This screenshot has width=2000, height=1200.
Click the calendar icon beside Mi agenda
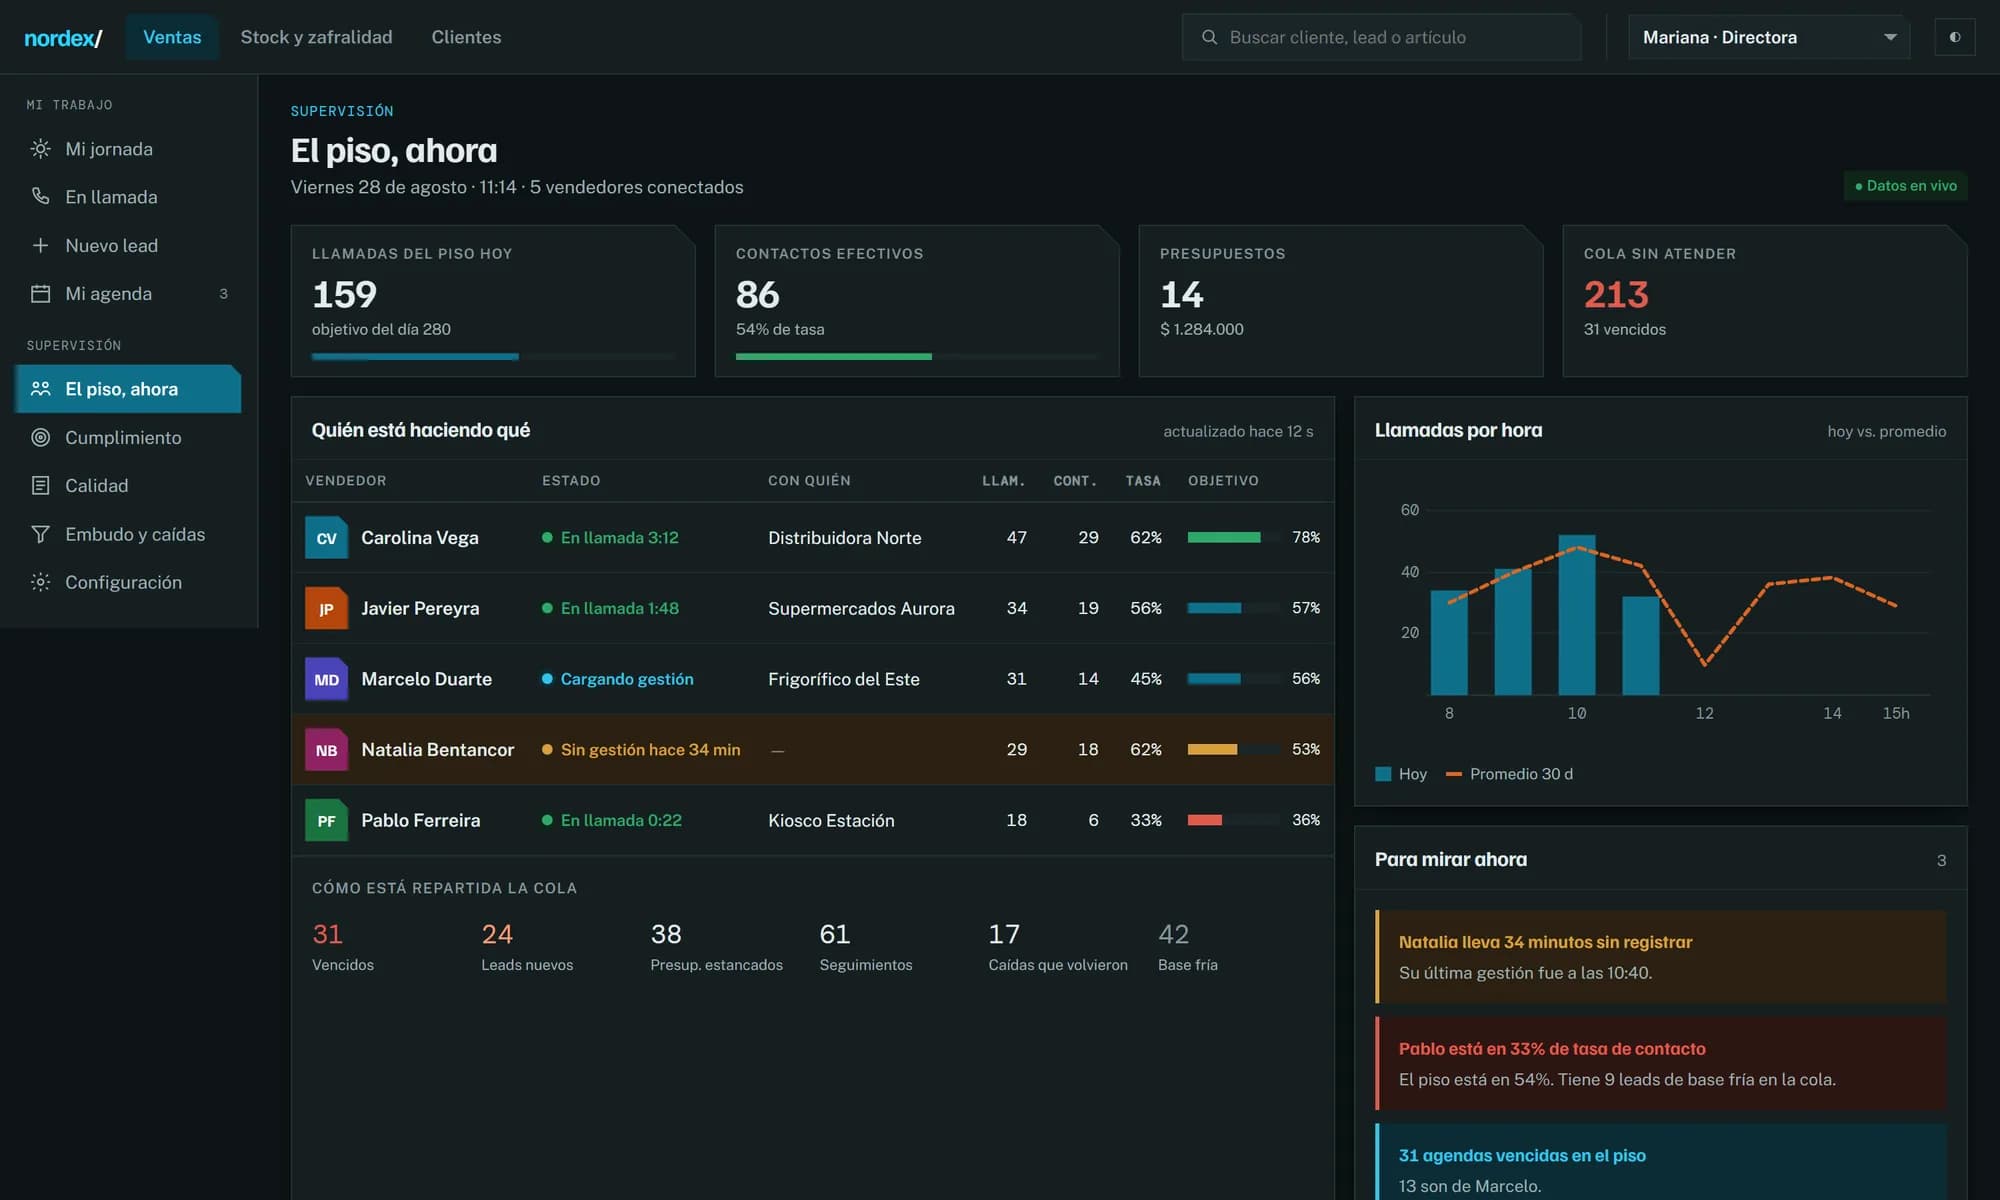click(x=40, y=294)
